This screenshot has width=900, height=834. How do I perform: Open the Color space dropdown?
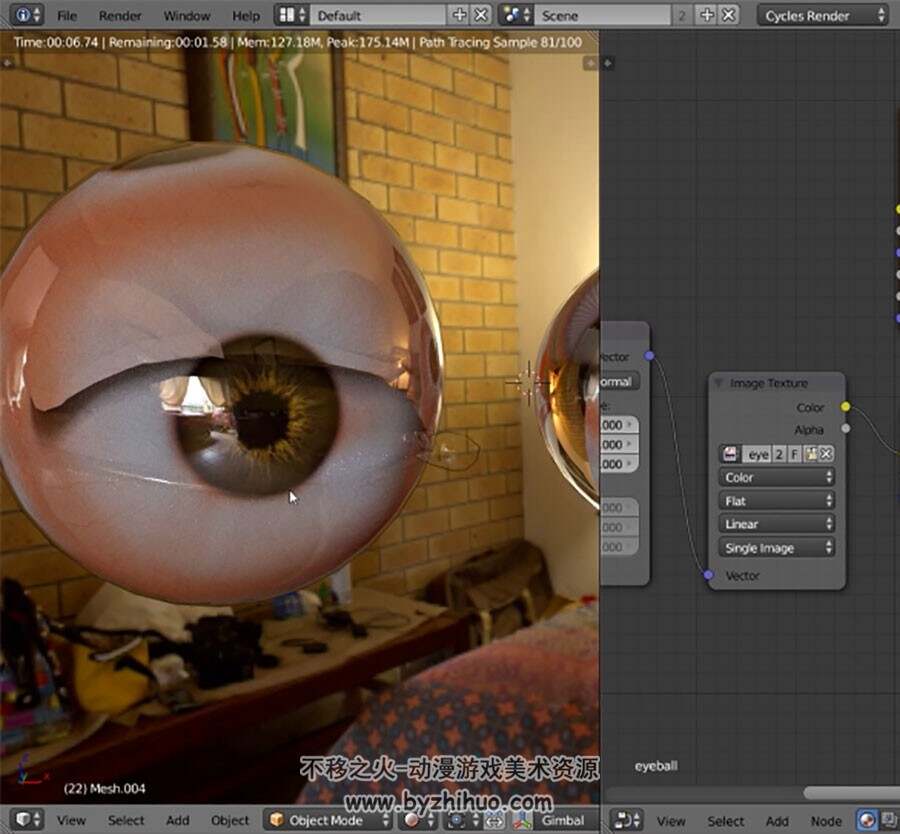(777, 477)
